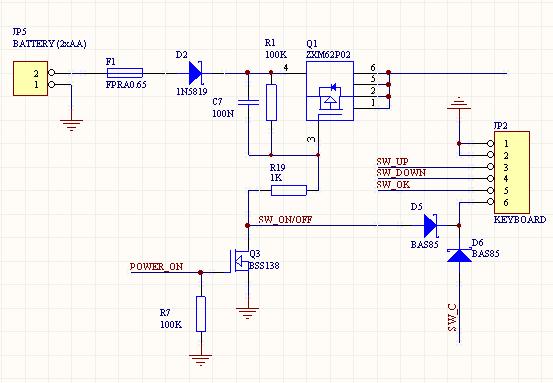Click the POWER_ON net label
Image resolution: width=553 pixels, height=383 pixels.
pyautogui.click(x=156, y=267)
